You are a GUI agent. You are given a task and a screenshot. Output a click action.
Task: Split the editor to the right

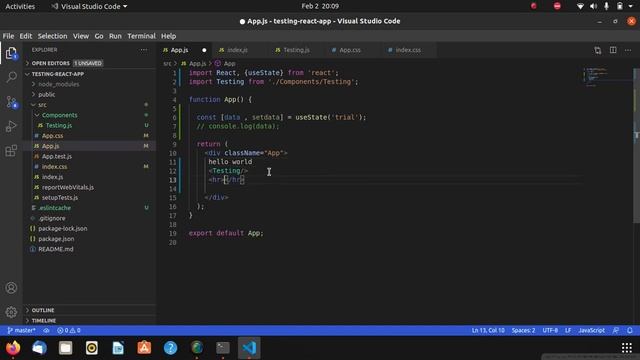[613, 50]
